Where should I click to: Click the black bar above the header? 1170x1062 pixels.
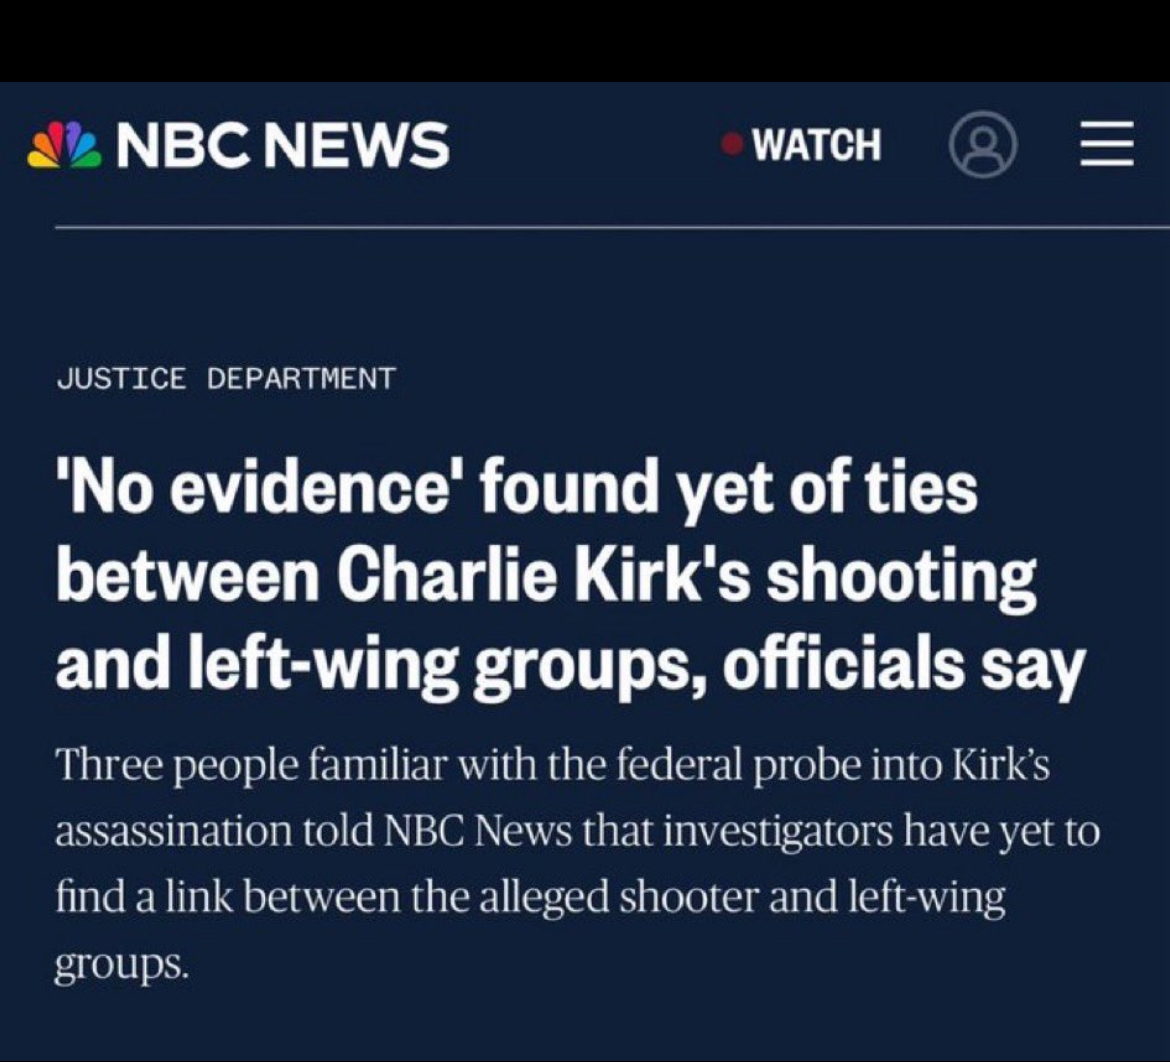(585, 40)
